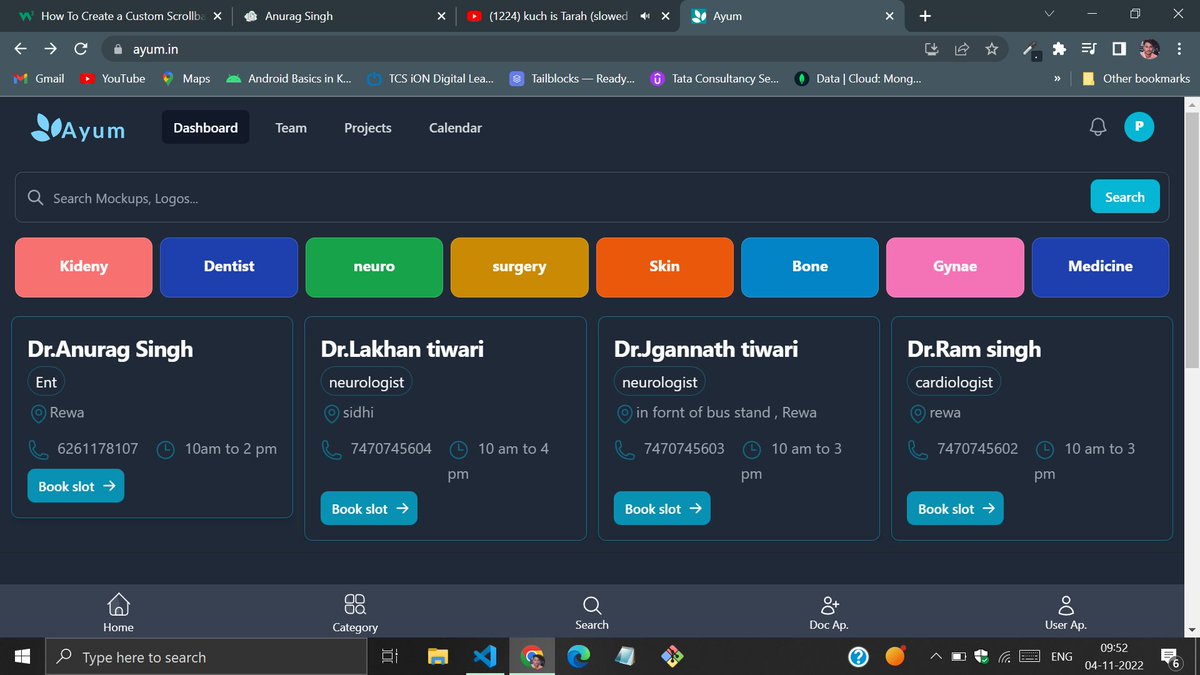The width and height of the screenshot is (1200, 675).
Task: Open Category icon in bottom navigation
Action: [355, 604]
